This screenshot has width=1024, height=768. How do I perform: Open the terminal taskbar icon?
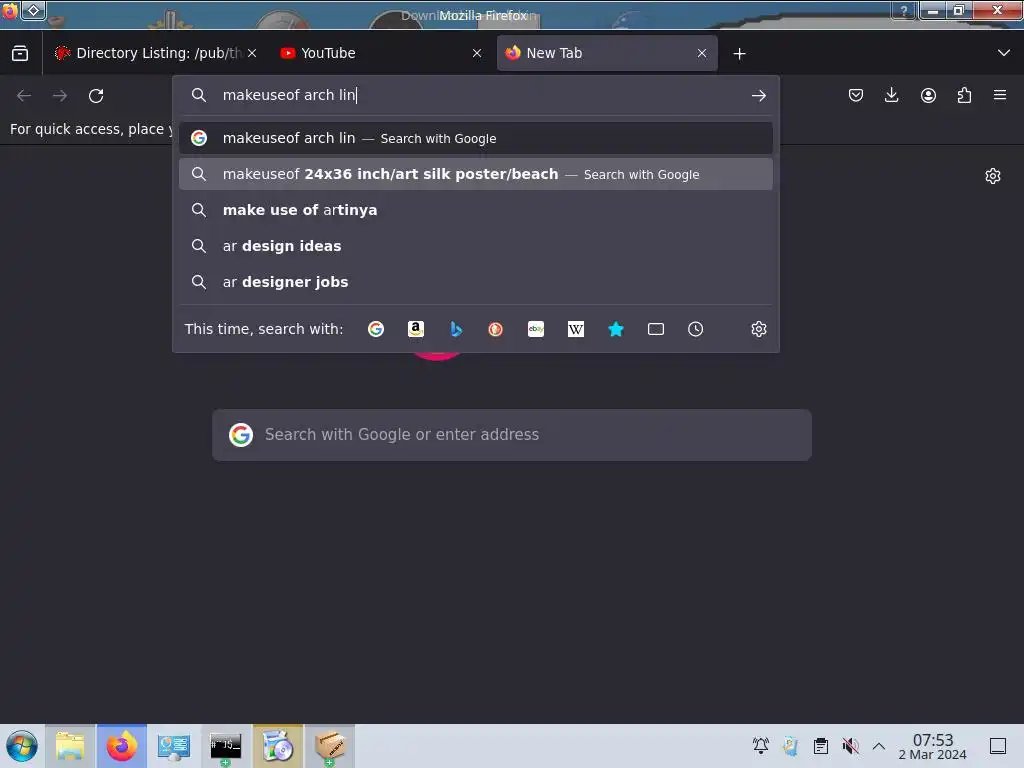pos(226,746)
